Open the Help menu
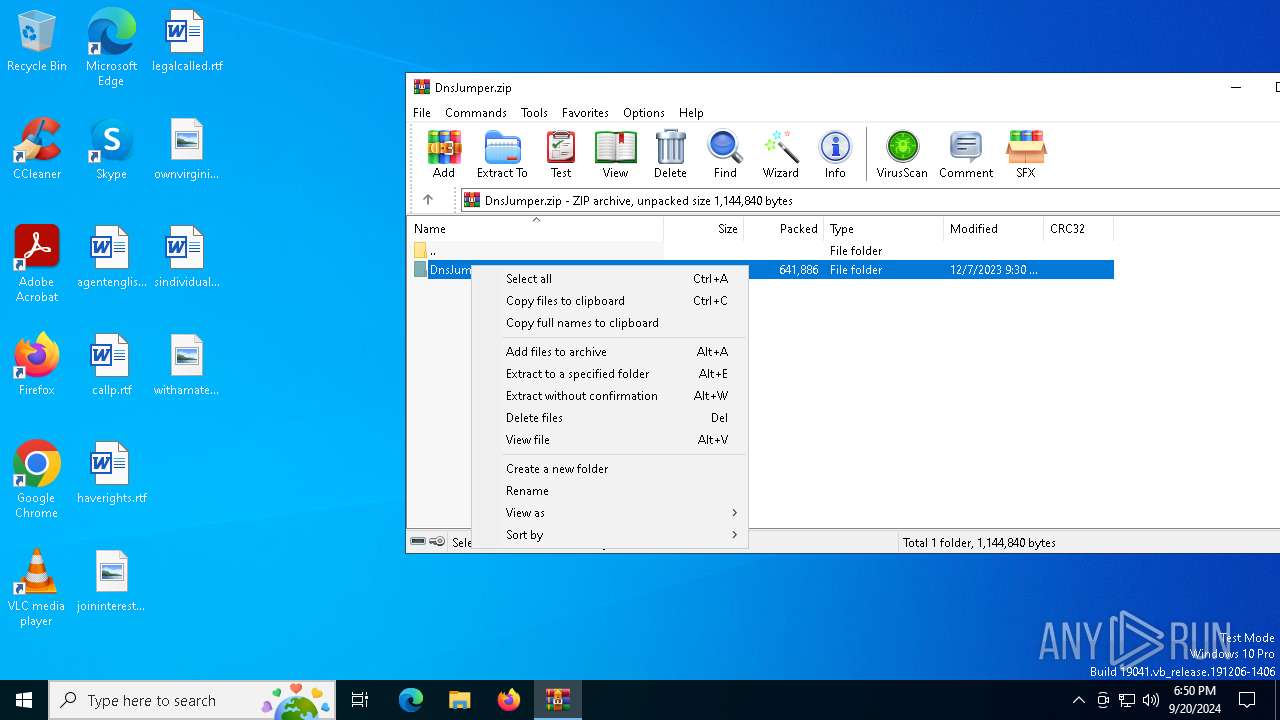 [x=691, y=113]
